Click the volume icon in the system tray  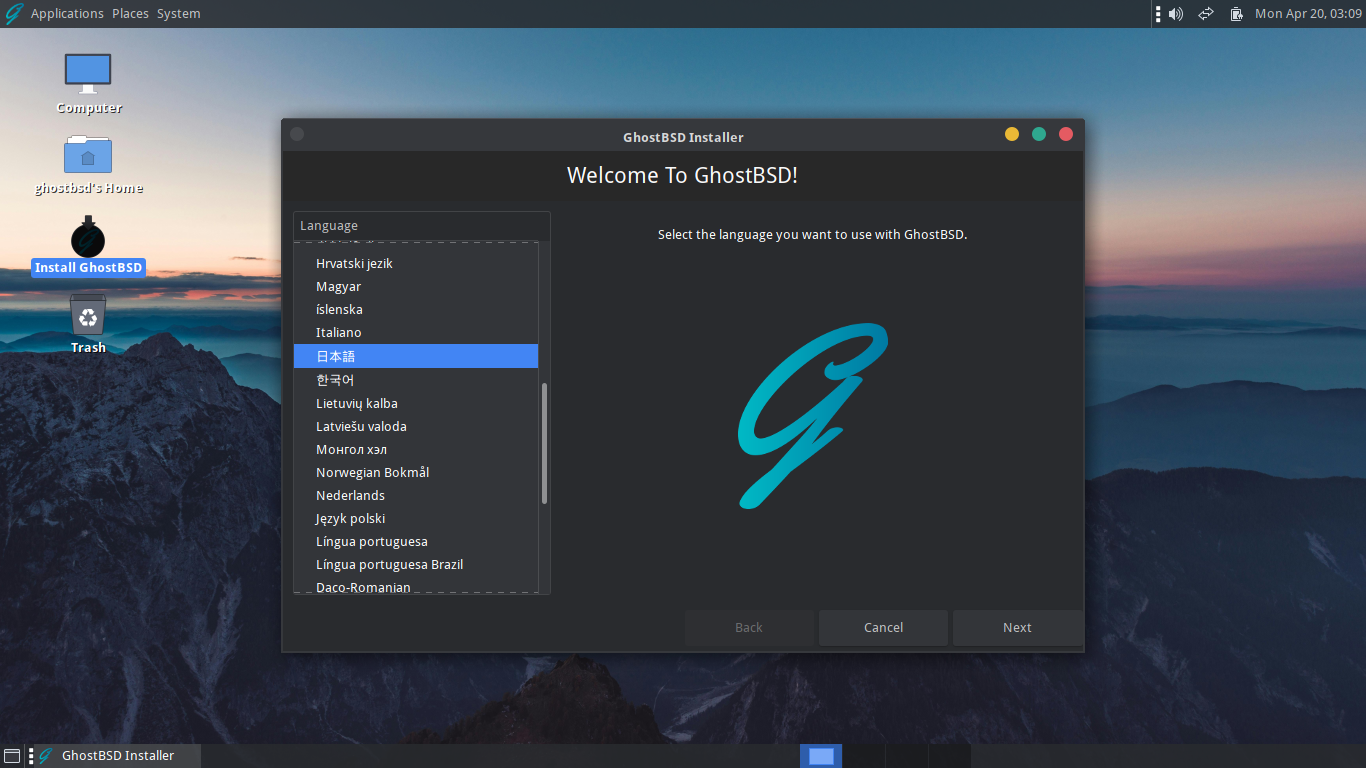pos(1175,13)
